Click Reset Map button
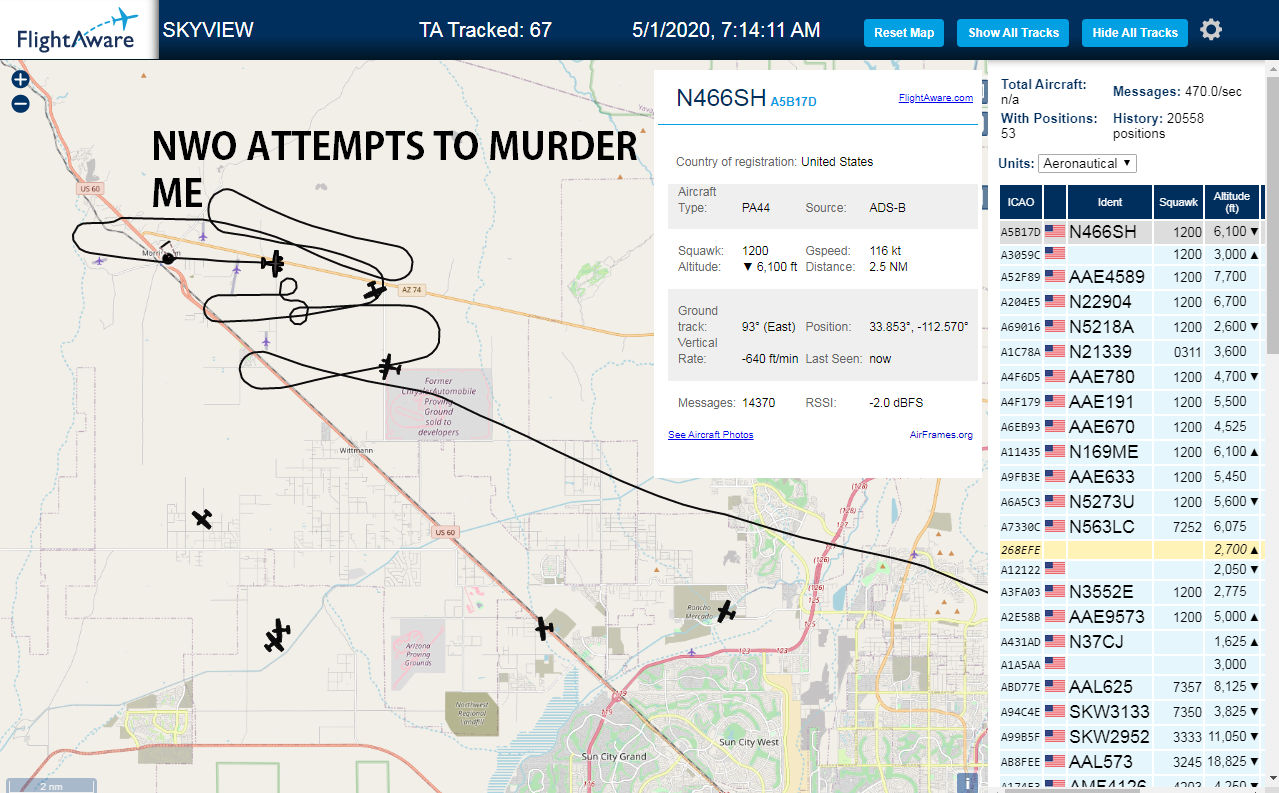 904,33
